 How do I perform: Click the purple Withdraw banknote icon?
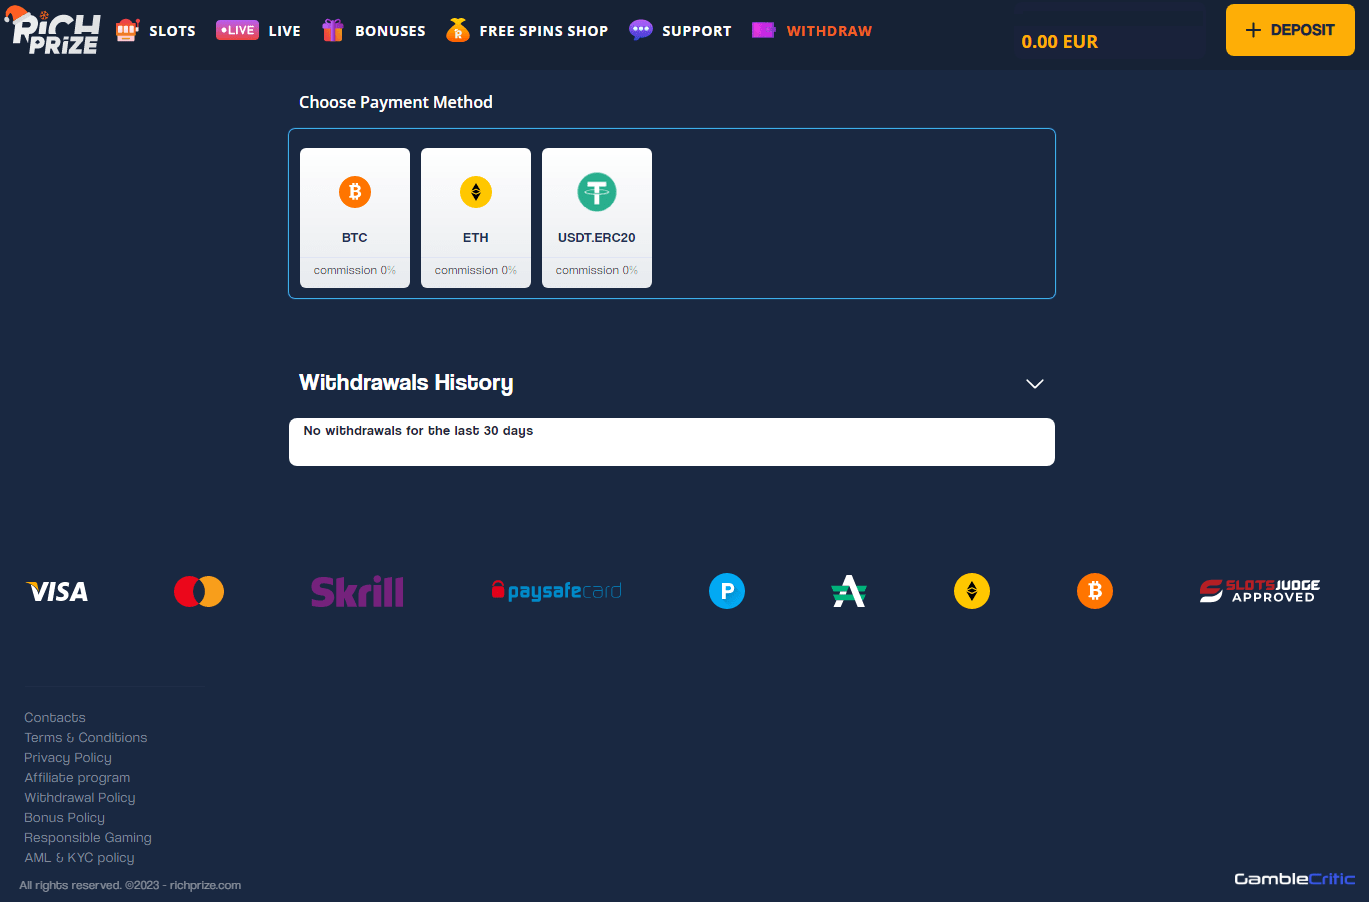(764, 30)
